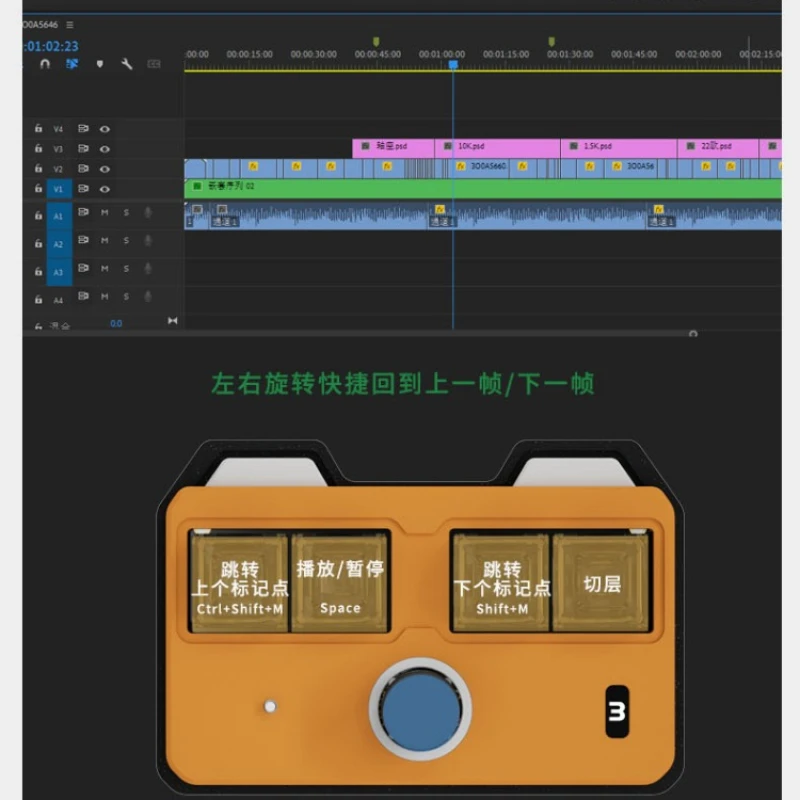Viewport: 800px width, 800px height.
Task: Hide track V1 with eye icon
Action: (105, 189)
